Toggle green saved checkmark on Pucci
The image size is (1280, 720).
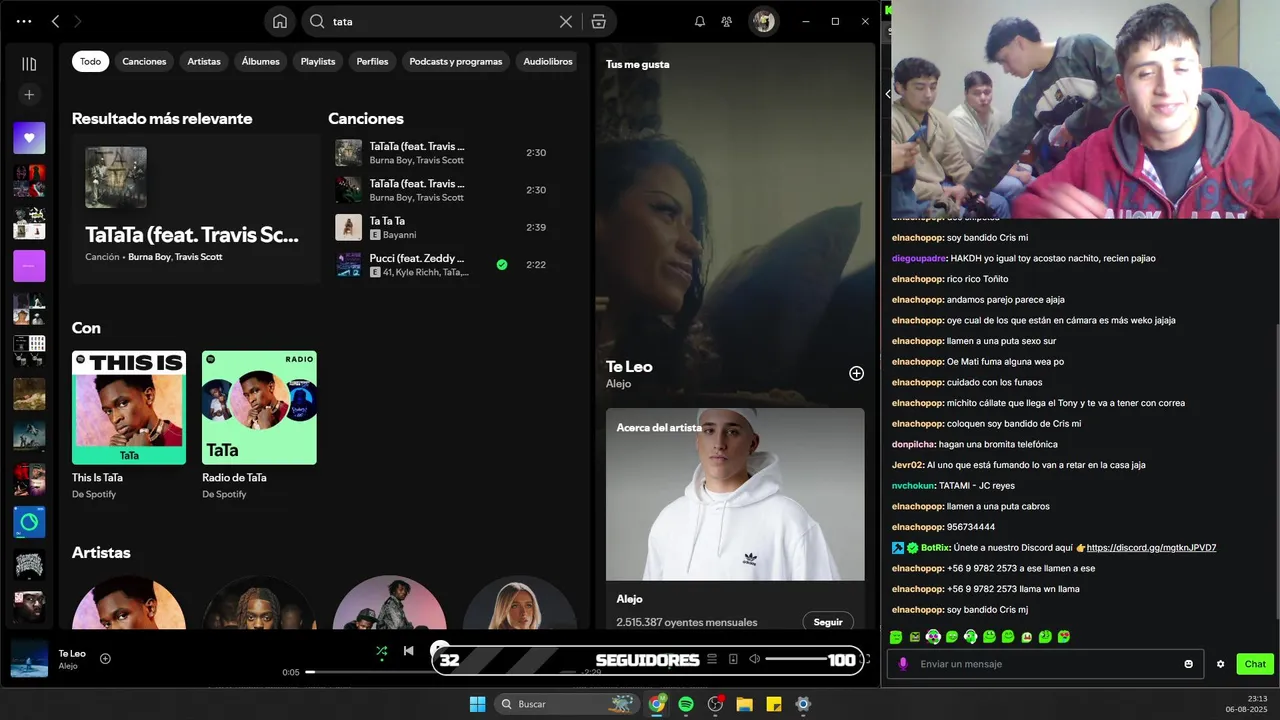(x=502, y=265)
